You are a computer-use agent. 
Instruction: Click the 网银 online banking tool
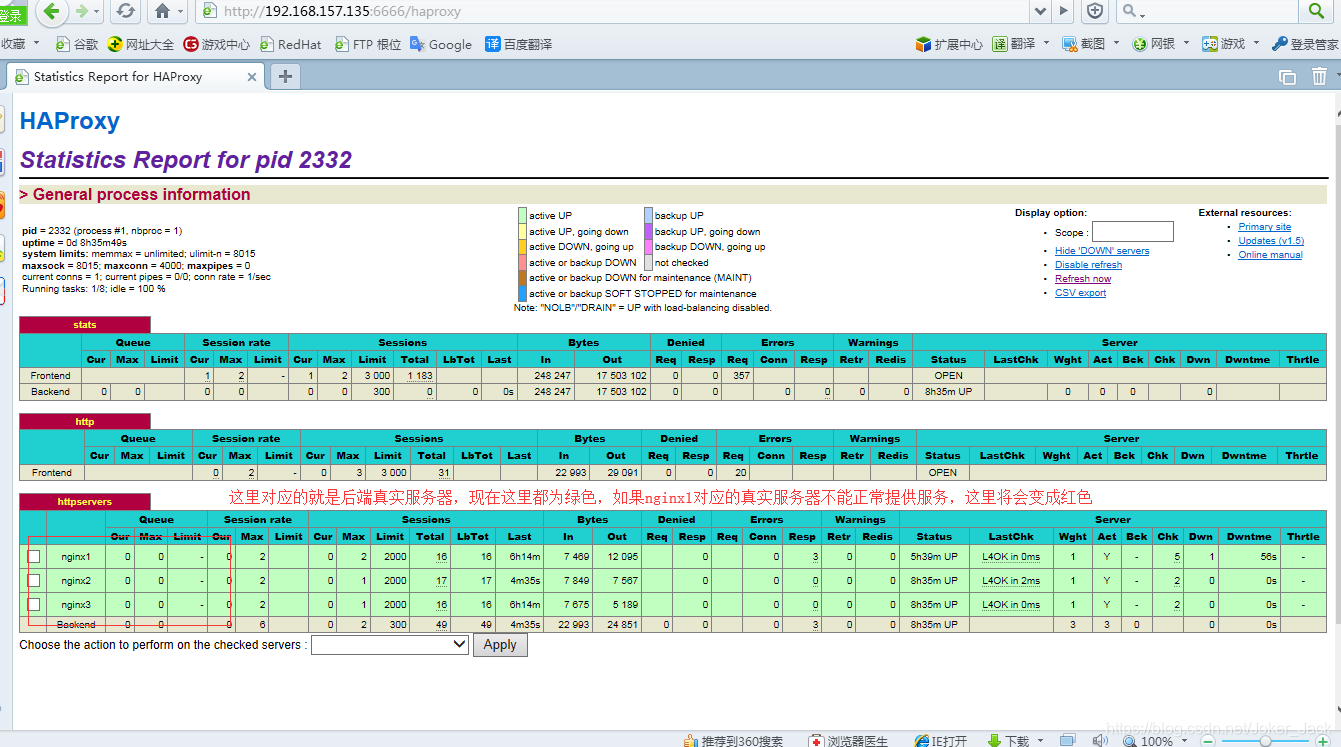pyautogui.click(x=1154, y=44)
